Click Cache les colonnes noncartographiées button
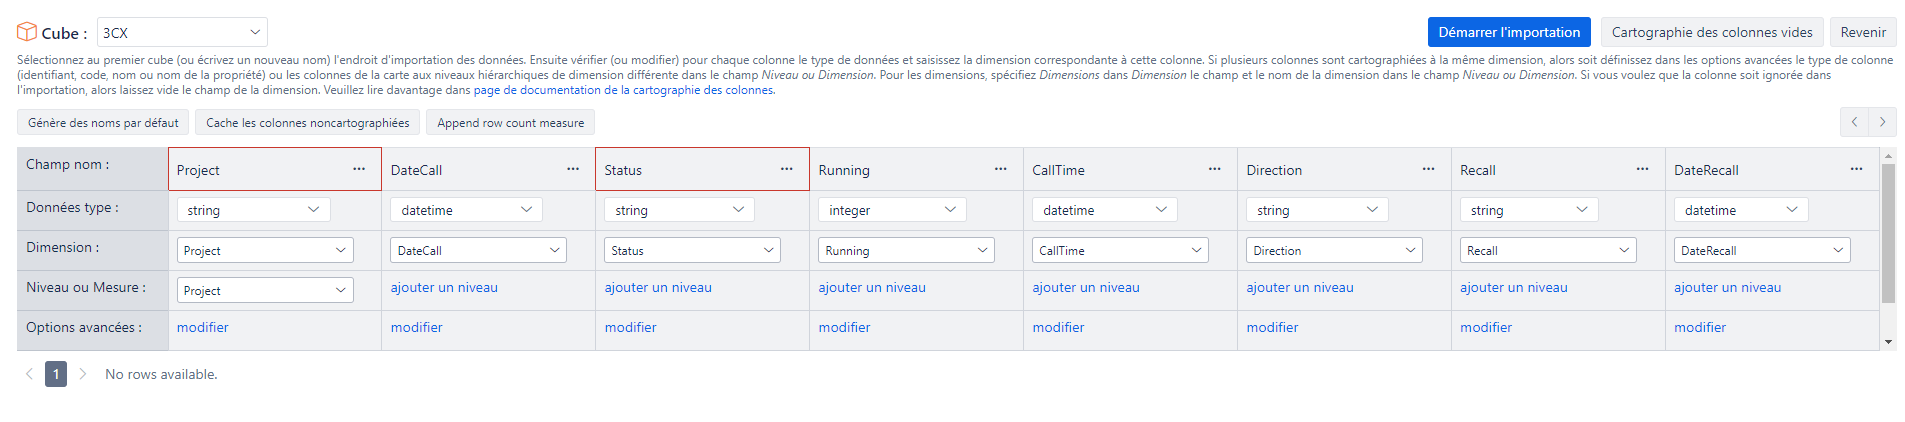 click(x=308, y=122)
